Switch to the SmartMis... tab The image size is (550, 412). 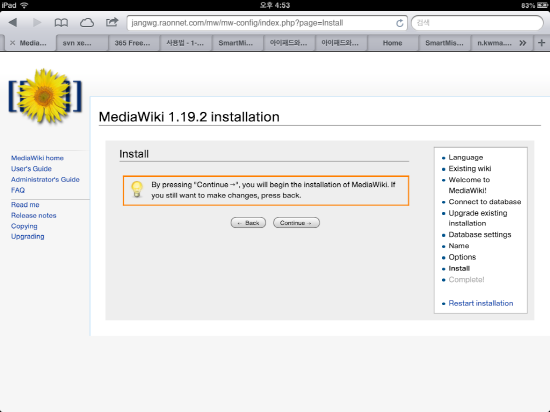pos(444,43)
